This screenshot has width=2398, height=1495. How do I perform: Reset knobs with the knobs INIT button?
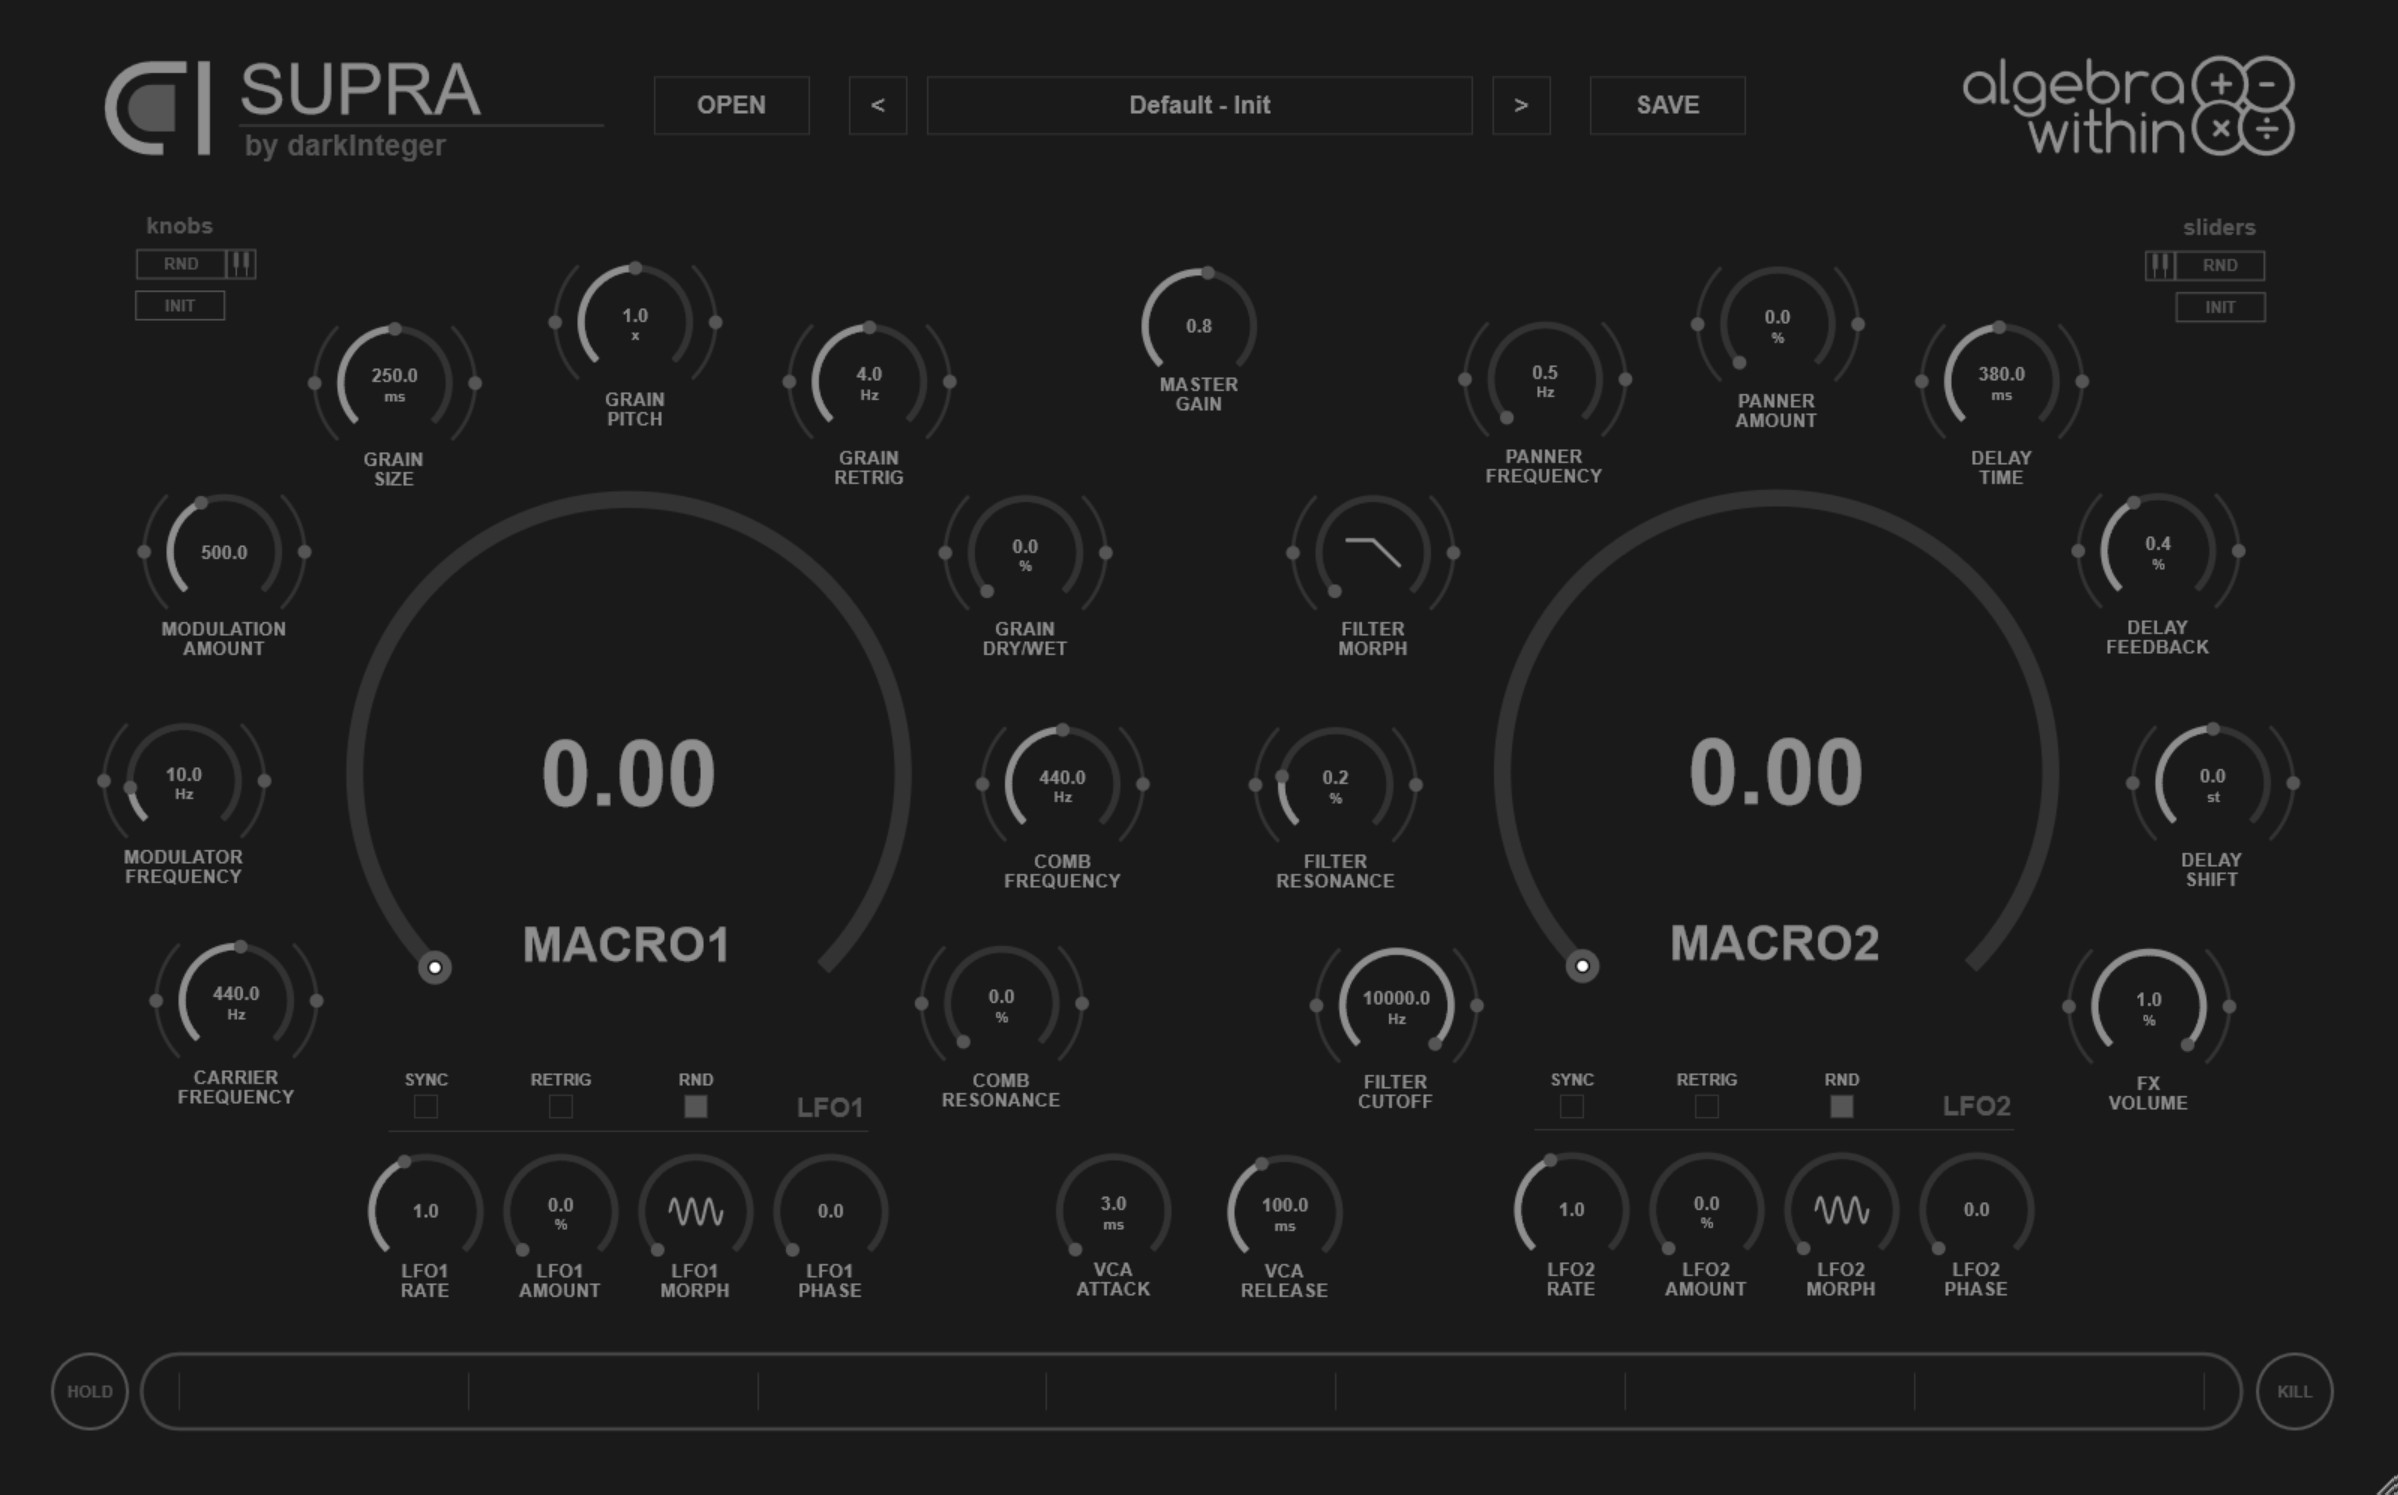180,306
